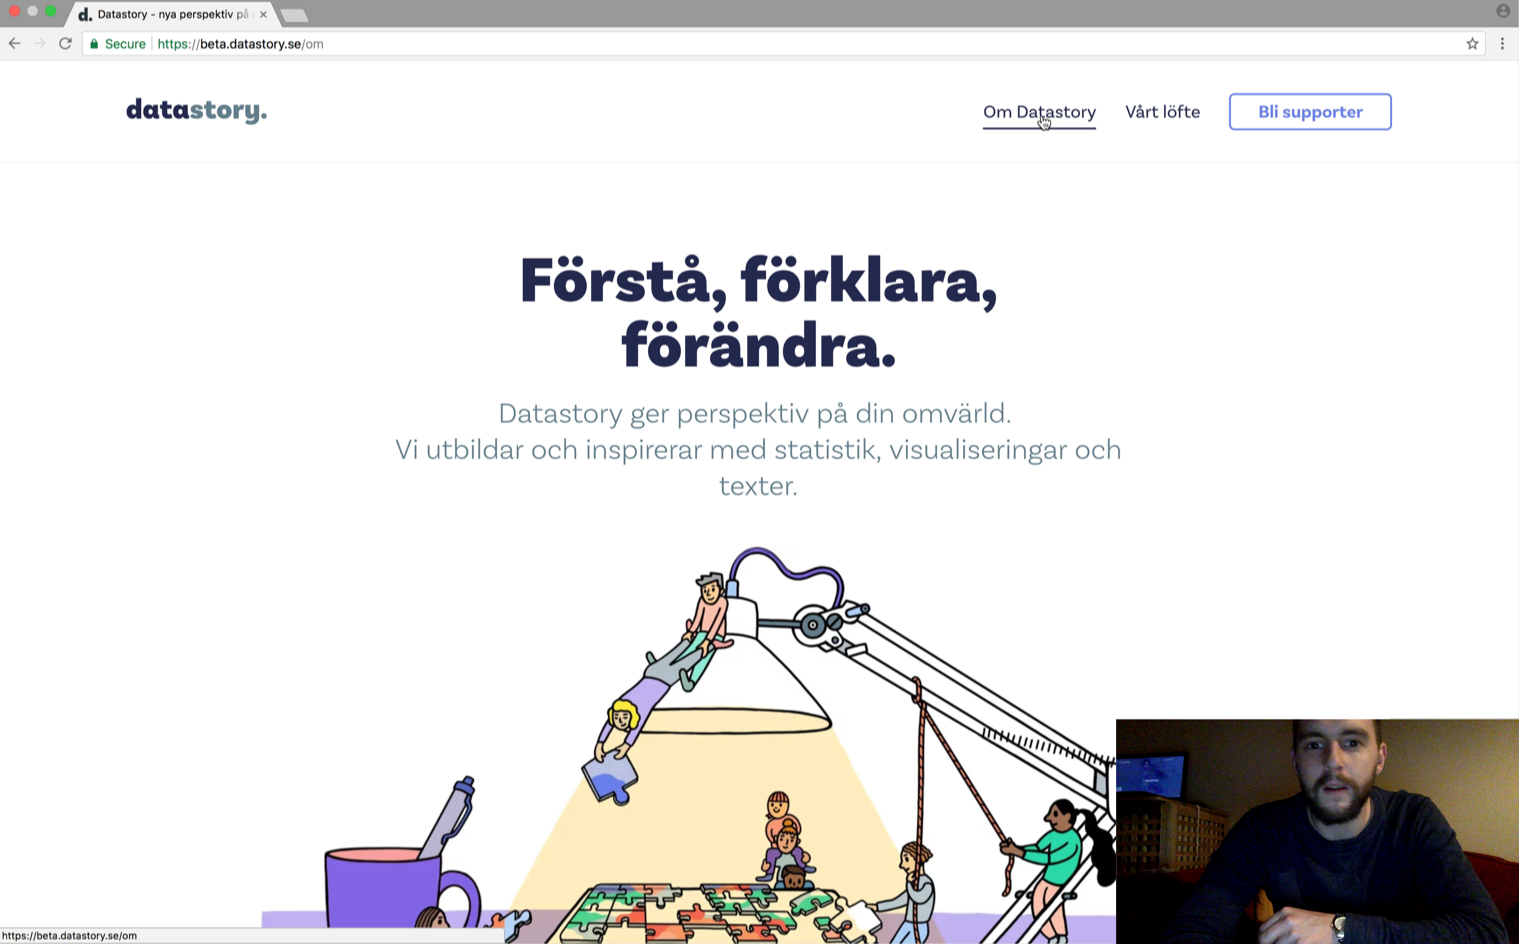The image size is (1519, 944).
Task: Click the green macOS fullscreen window button
Action: [x=51, y=11]
